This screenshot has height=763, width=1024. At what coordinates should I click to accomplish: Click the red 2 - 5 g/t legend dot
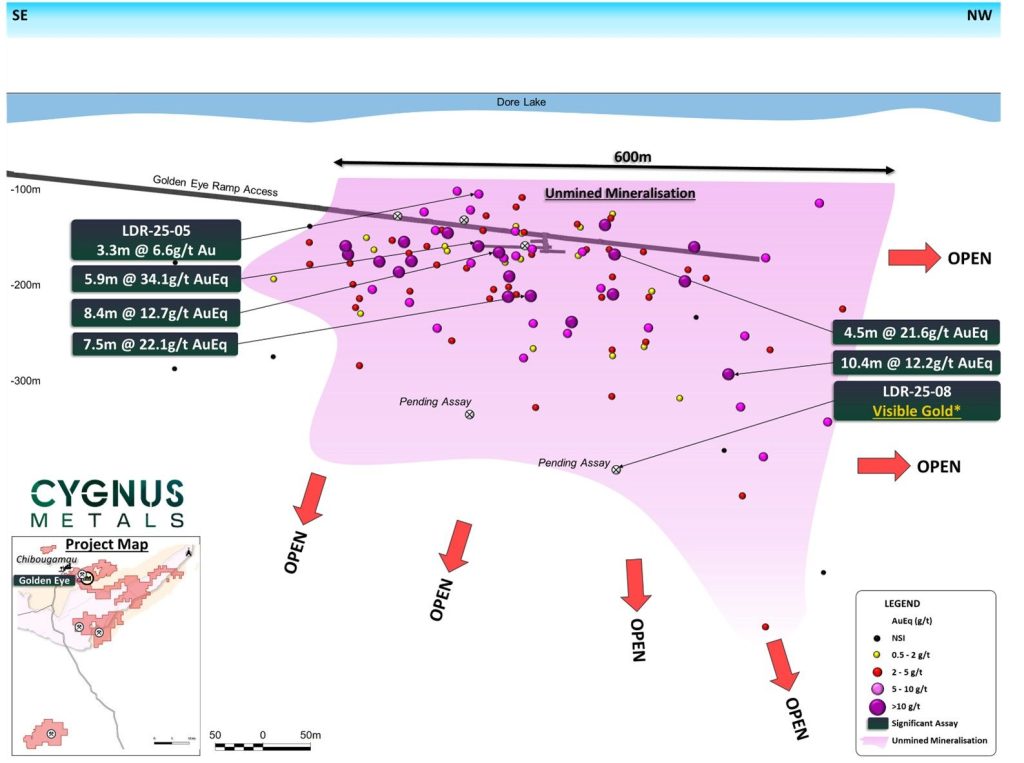tap(878, 670)
